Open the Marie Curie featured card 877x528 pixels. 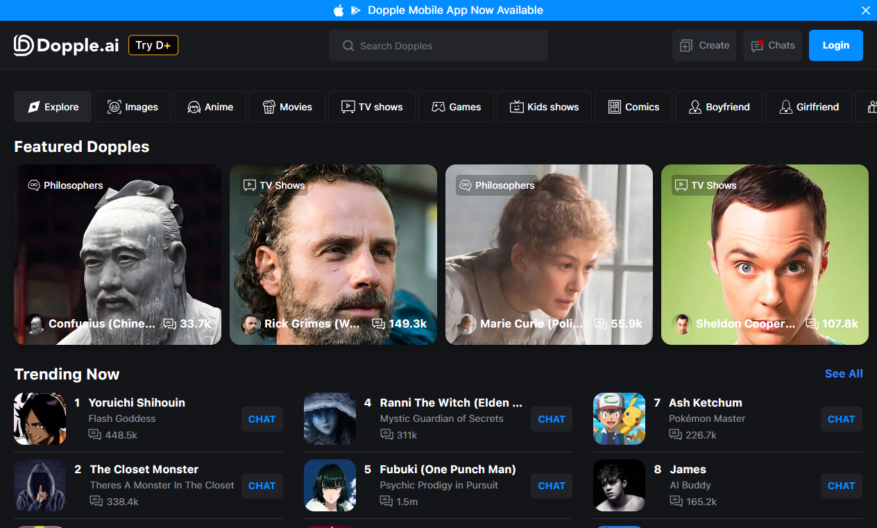coord(549,254)
